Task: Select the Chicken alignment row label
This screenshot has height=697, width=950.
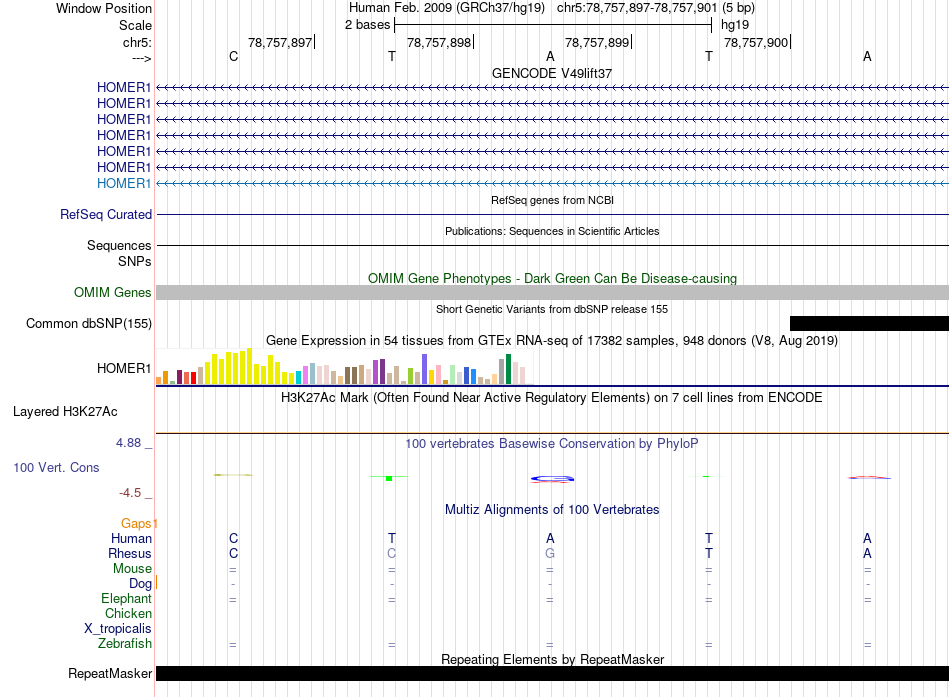Action: tap(128, 613)
